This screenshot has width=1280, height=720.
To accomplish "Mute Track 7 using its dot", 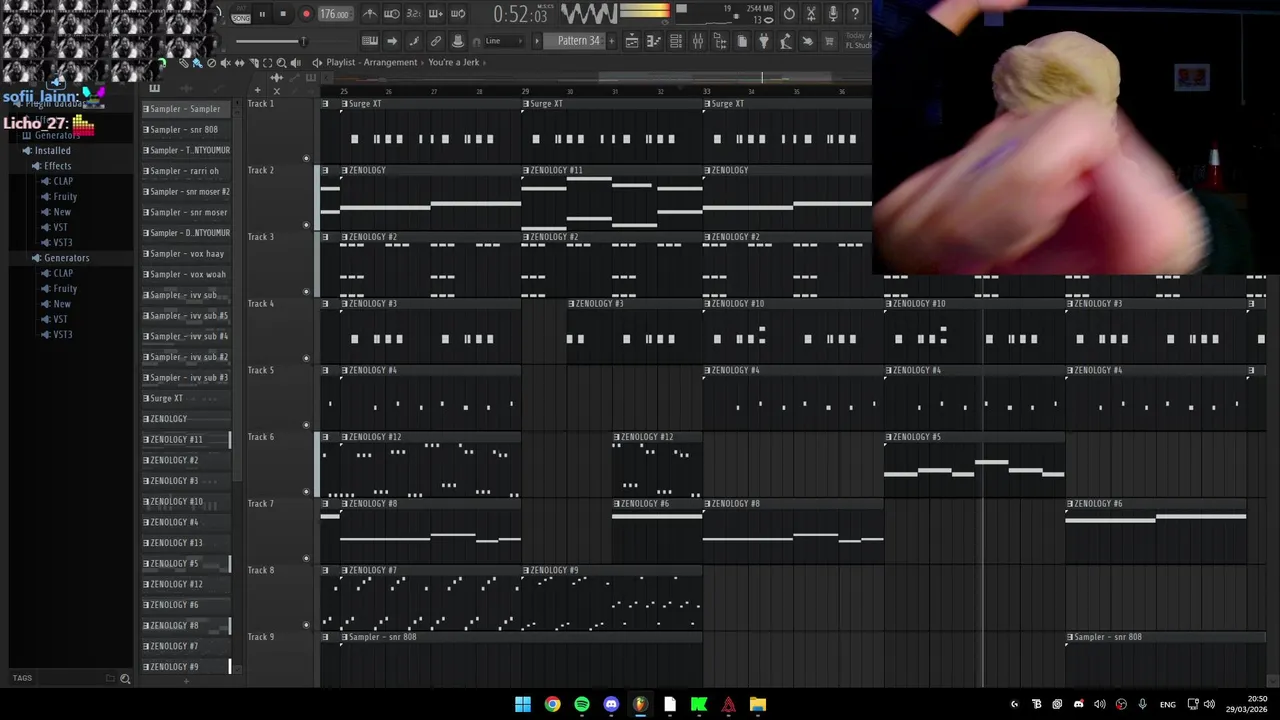I will (306, 558).
